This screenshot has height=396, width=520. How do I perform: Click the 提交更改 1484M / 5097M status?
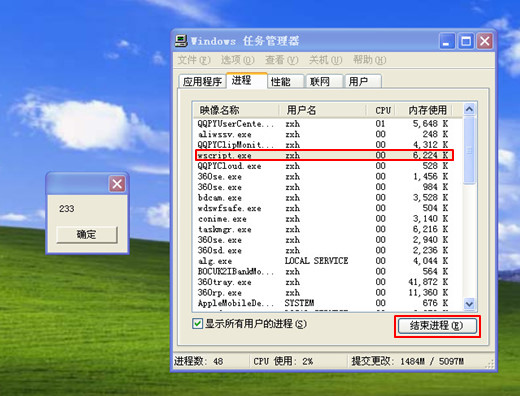coord(407,361)
